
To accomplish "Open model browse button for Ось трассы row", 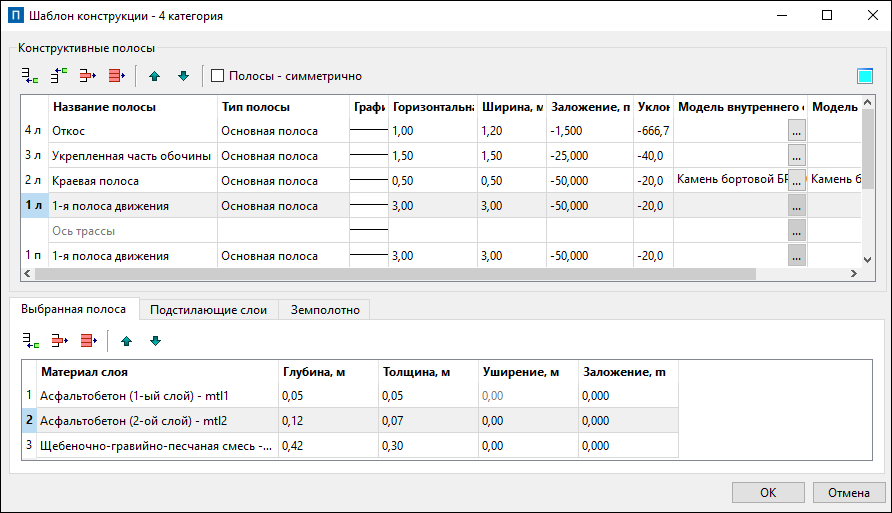I will point(796,231).
